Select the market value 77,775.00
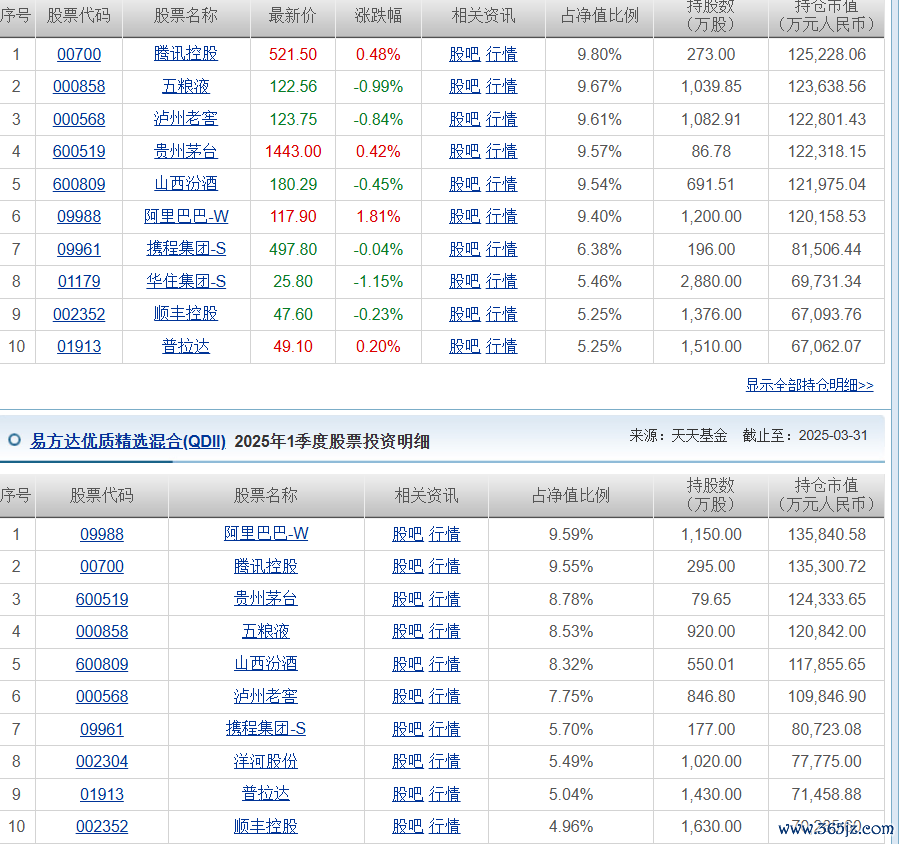This screenshot has height=844, width=901. [x=826, y=761]
